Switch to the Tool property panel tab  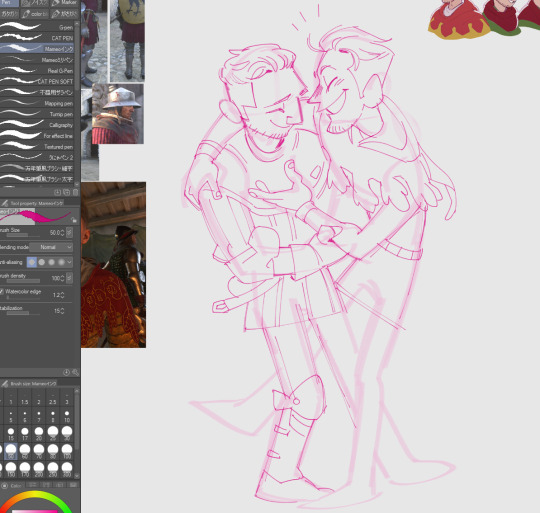point(32,203)
